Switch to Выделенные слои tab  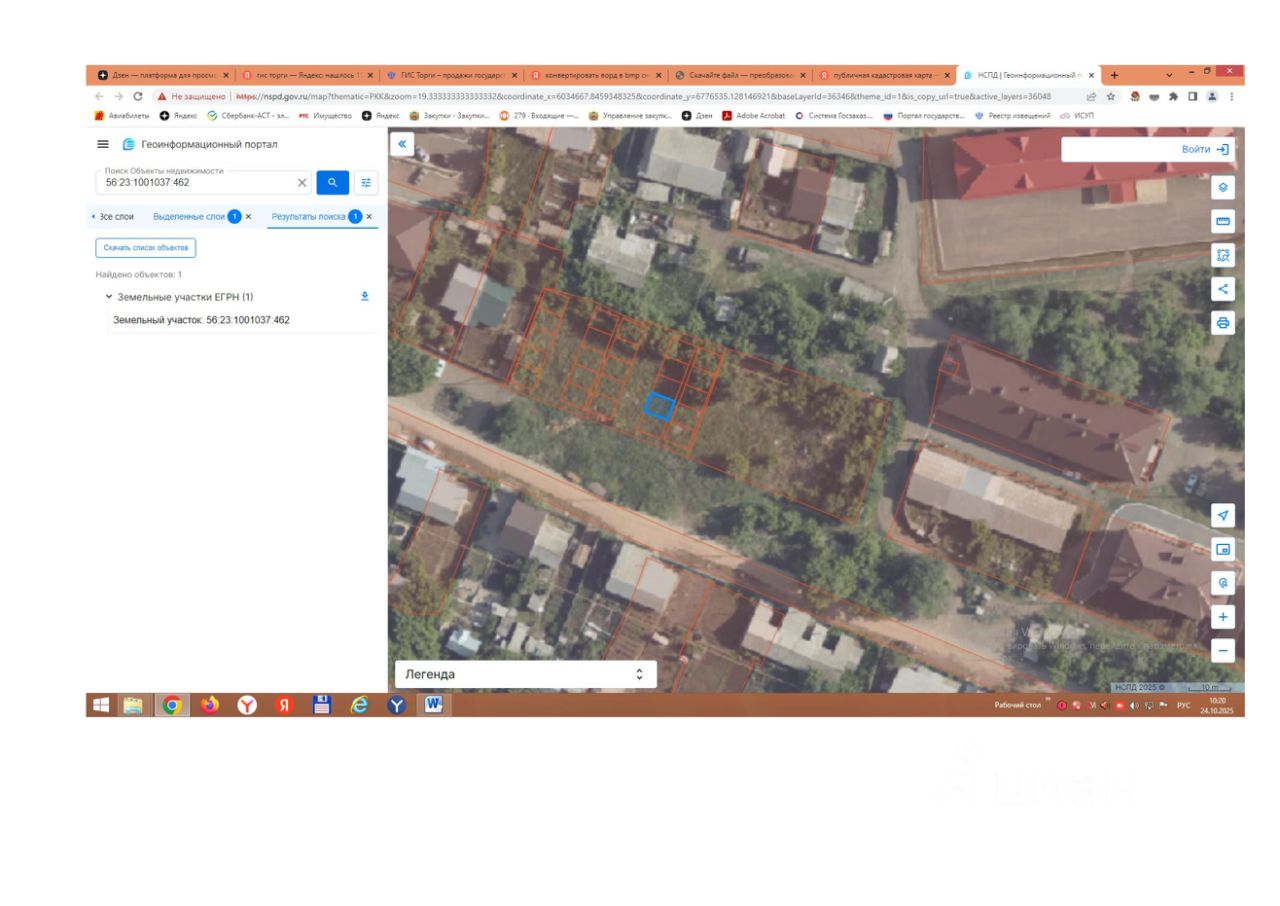[189, 216]
